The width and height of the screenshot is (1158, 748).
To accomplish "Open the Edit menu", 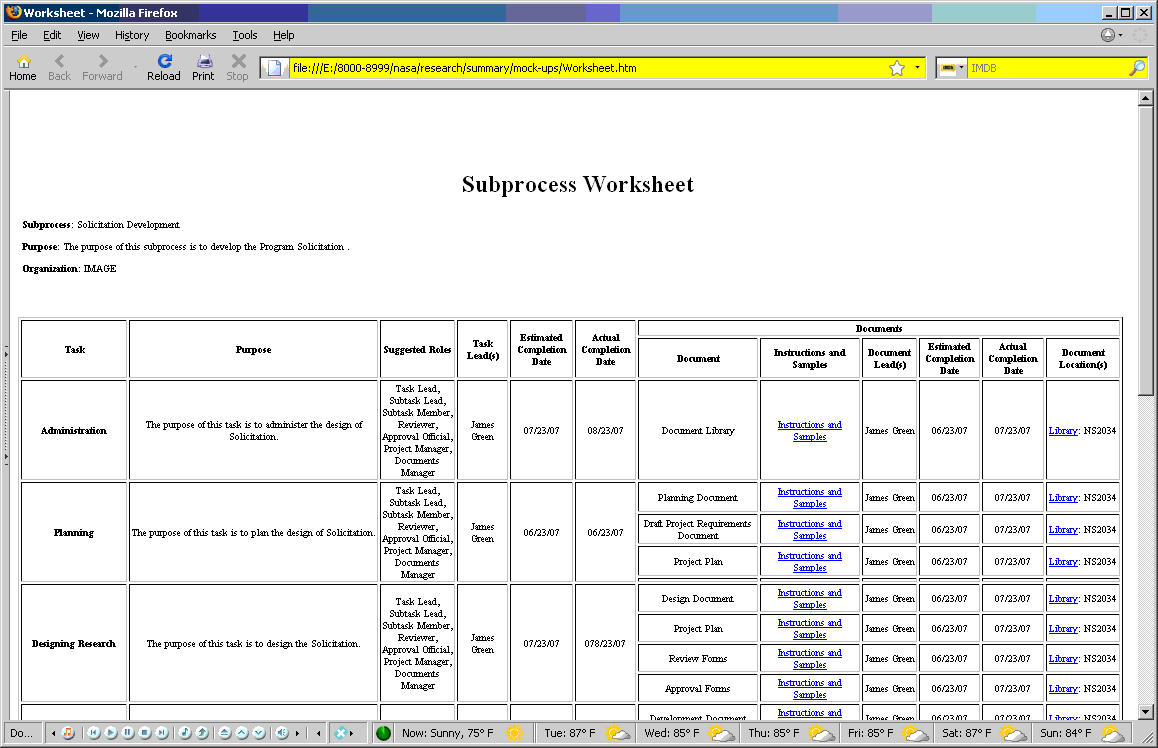I will [x=52, y=35].
